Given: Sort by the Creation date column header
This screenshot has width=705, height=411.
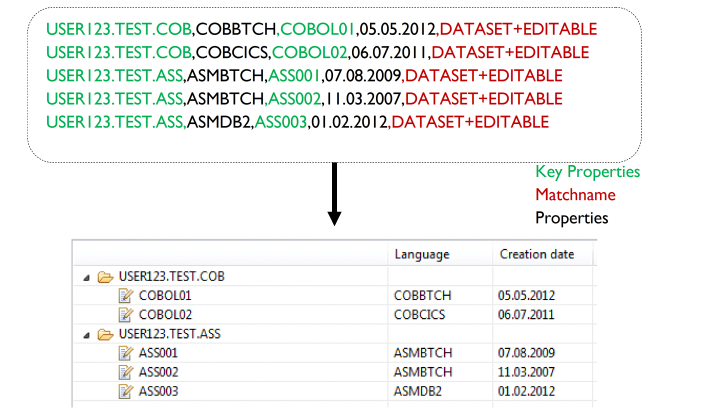Looking at the screenshot, I should 536,254.
